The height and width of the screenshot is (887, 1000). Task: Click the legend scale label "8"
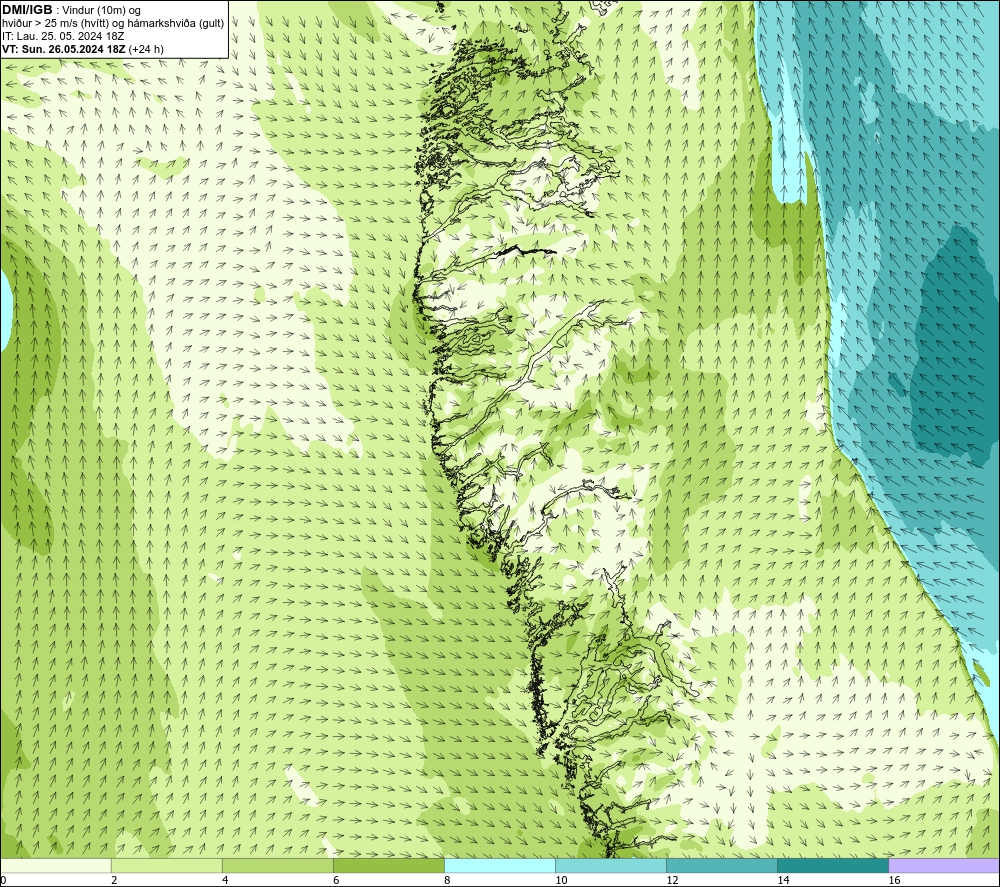[447, 881]
